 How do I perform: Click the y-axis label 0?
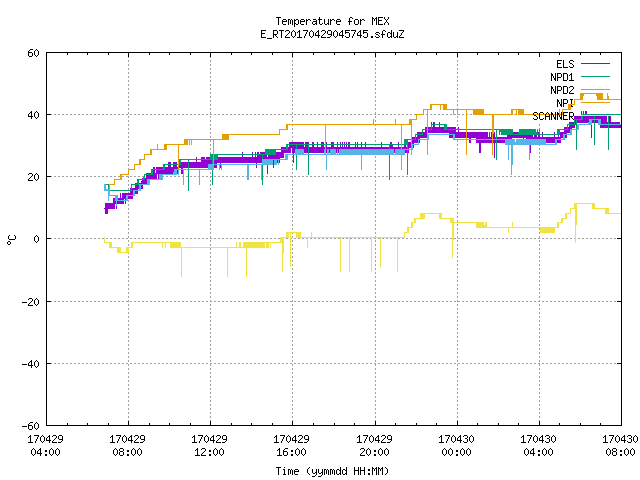37,239
